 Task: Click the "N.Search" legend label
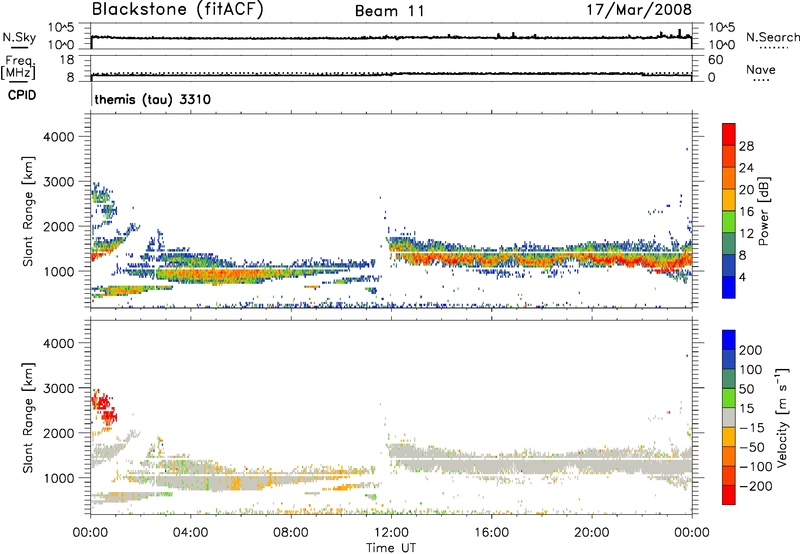pos(772,37)
